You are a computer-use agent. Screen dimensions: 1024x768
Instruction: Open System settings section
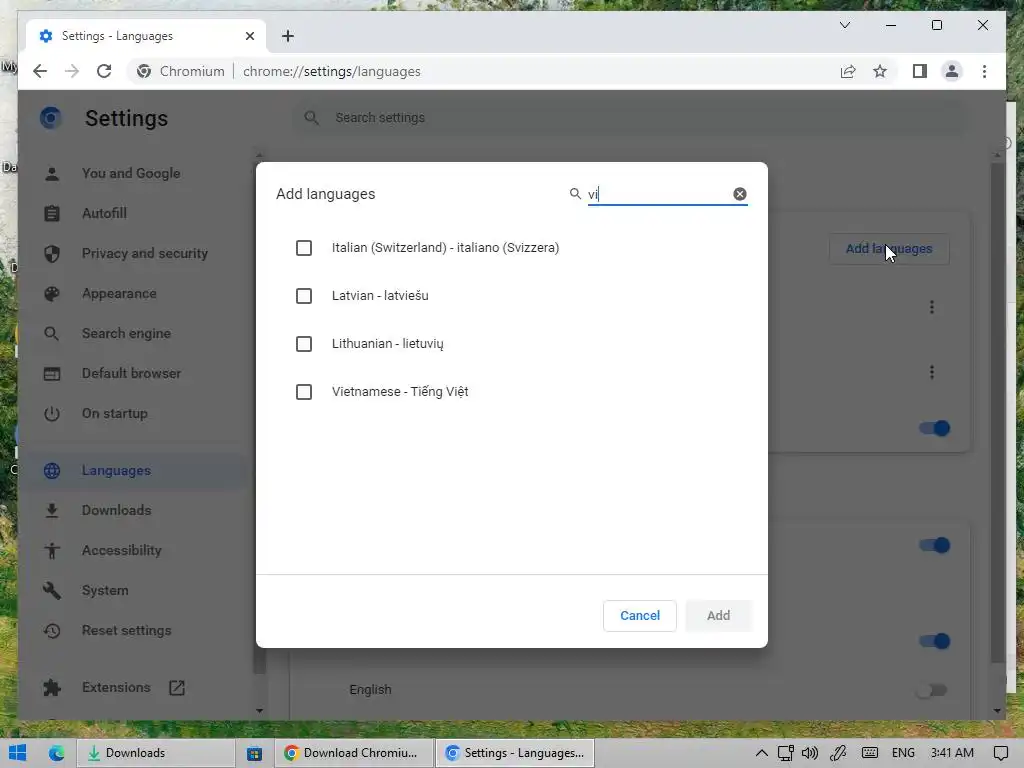[104, 590]
